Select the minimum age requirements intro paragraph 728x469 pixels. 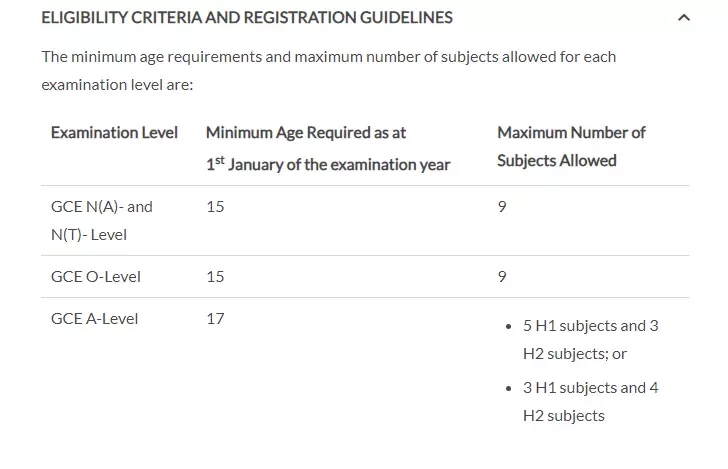click(x=329, y=71)
